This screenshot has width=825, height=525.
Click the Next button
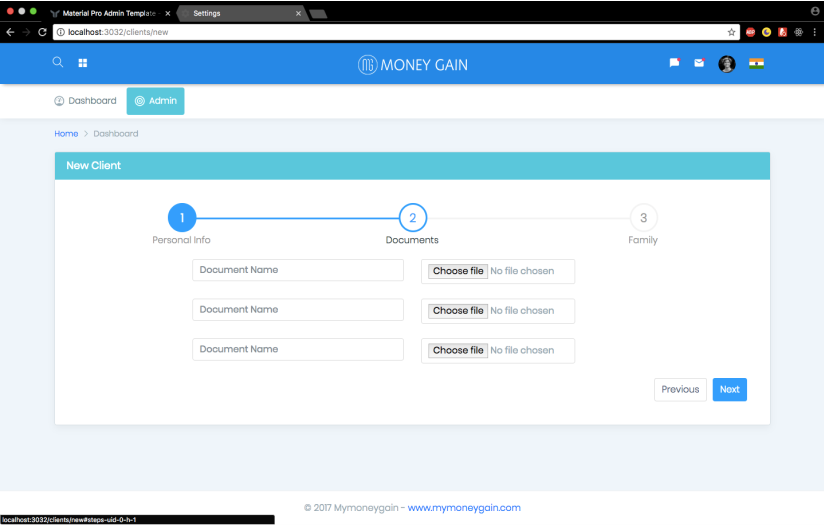pyautogui.click(x=730, y=390)
